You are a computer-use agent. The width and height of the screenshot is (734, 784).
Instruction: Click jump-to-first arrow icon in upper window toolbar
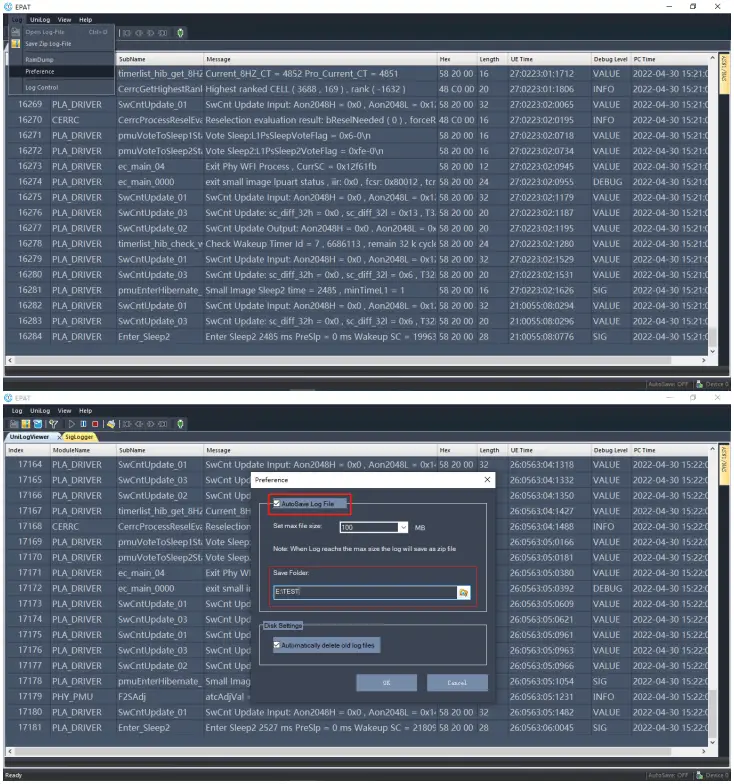pos(127,33)
